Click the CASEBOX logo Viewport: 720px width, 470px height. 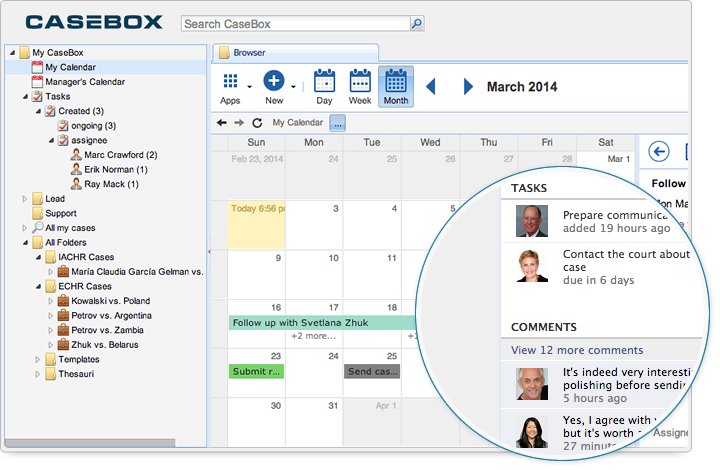[x=94, y=22]
